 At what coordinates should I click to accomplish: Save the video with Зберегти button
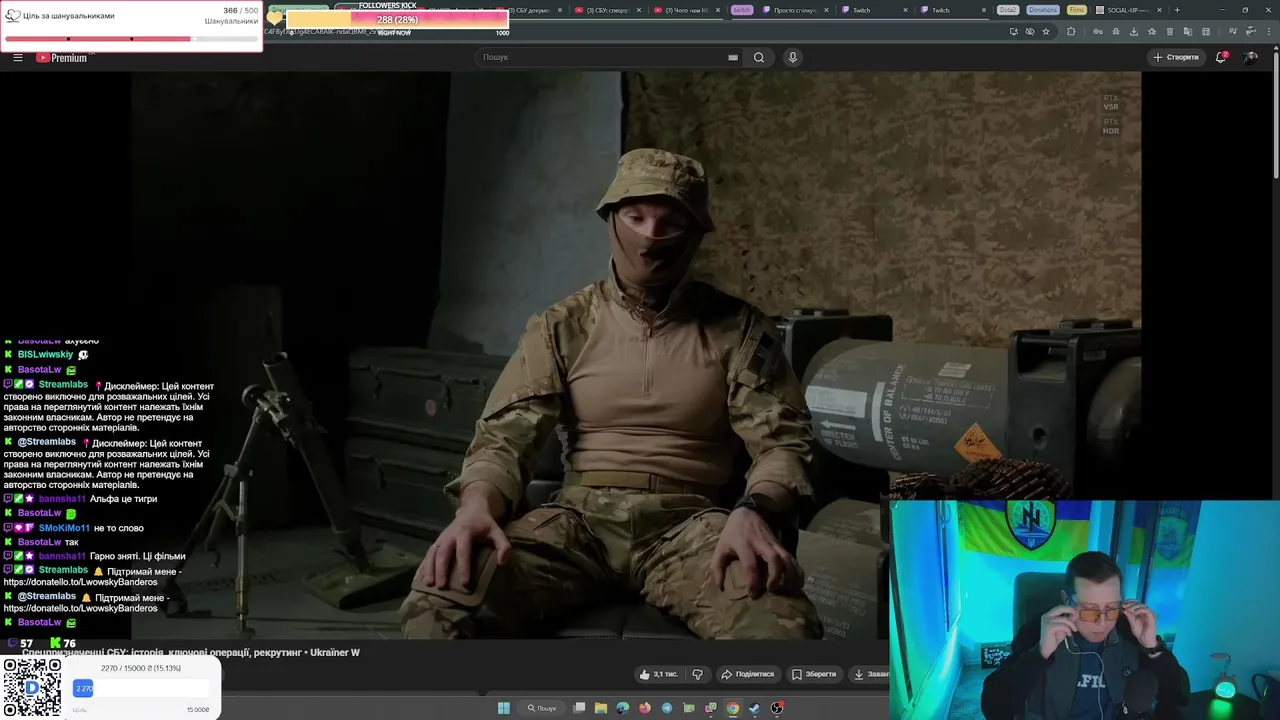click(x=814, y=674)
